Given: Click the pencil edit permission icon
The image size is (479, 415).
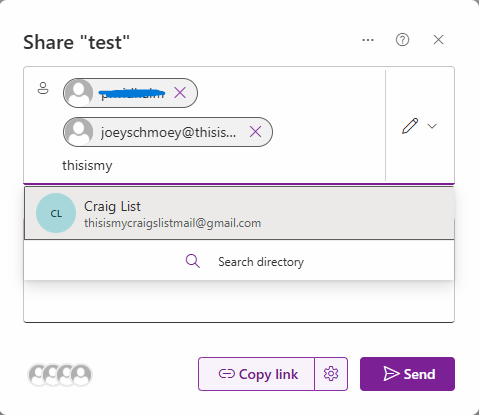Looking at the screenshot, I should tap(410, 126).
